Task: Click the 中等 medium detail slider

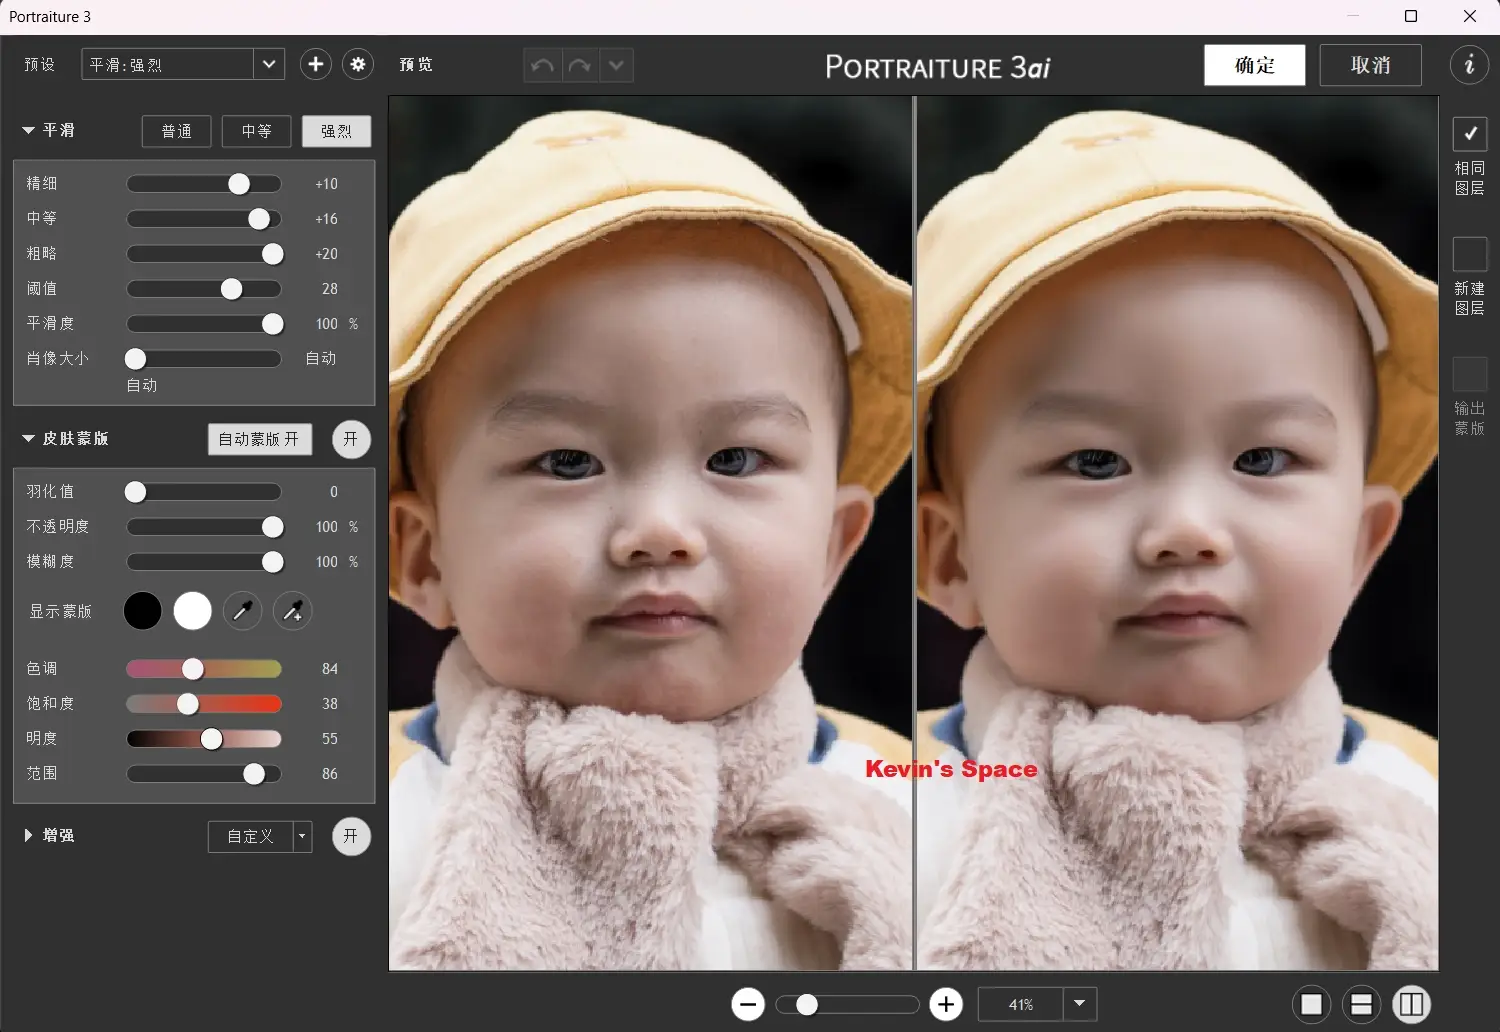Action: (x=204, y=219)
